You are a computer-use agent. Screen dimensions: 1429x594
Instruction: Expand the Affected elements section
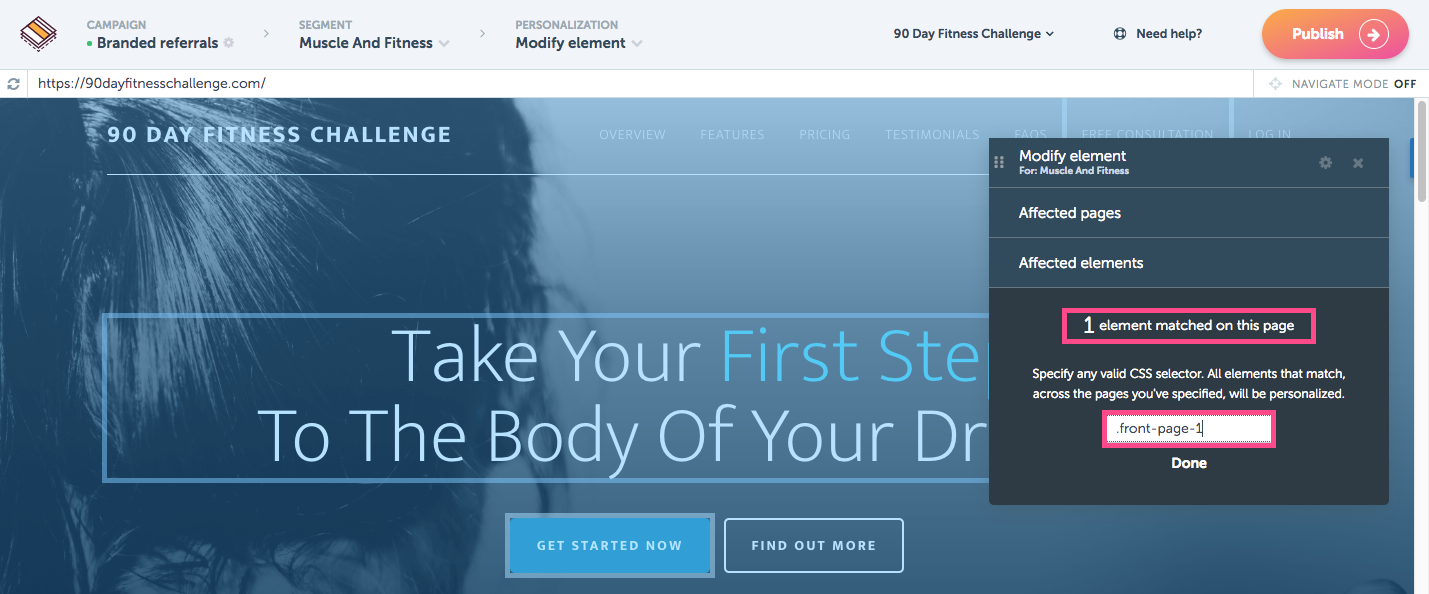[1189, 263]
